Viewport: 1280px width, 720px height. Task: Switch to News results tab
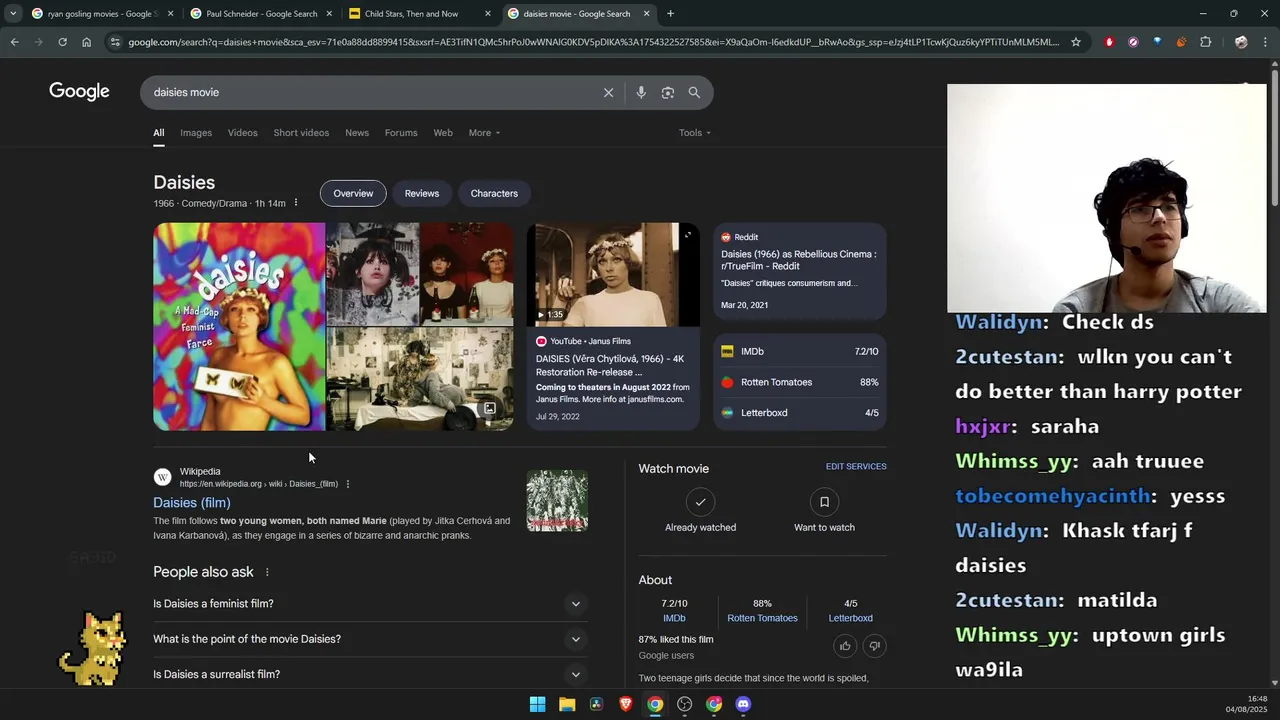[x=357, y=133]
